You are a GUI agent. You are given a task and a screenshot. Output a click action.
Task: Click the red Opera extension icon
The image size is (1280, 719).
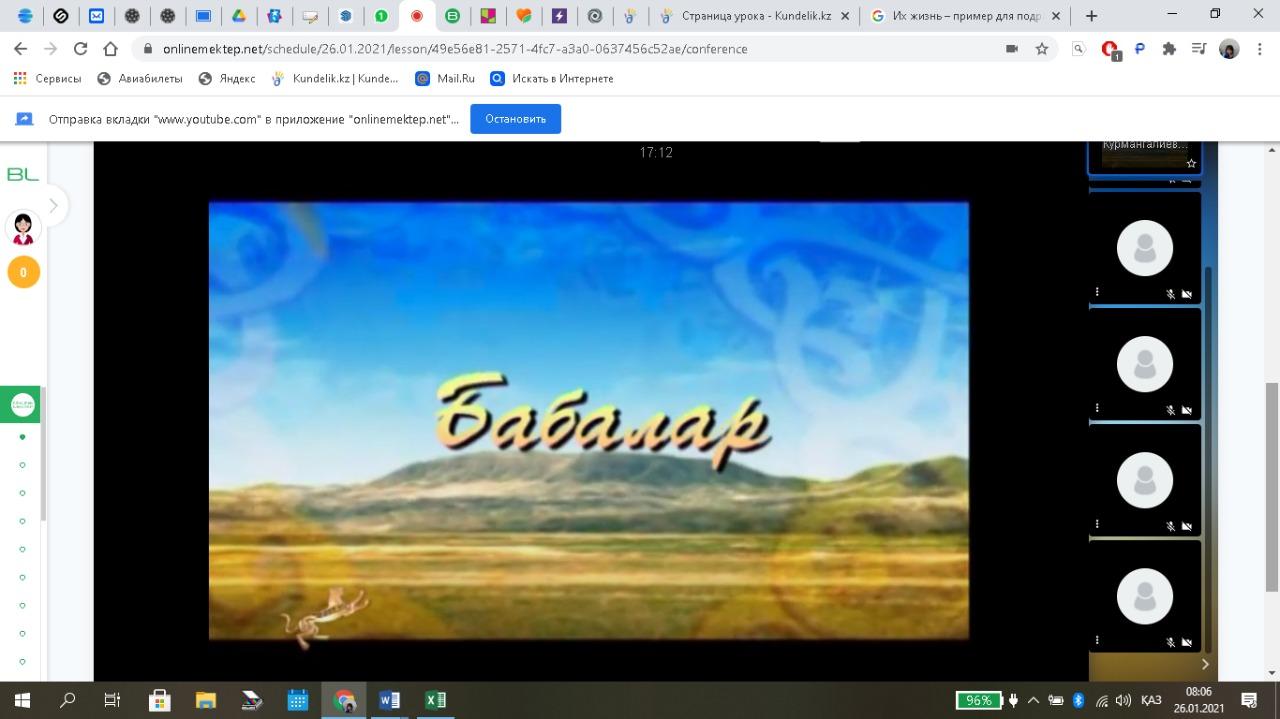(1109, 49)
